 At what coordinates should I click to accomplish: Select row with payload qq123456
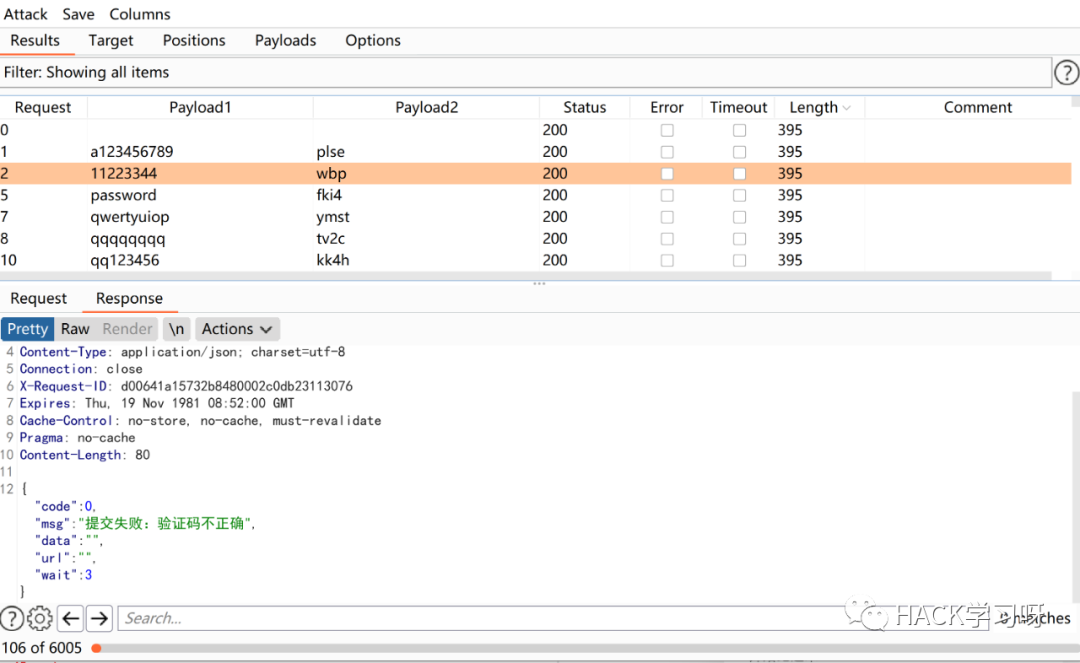click(x=536, y=260)
